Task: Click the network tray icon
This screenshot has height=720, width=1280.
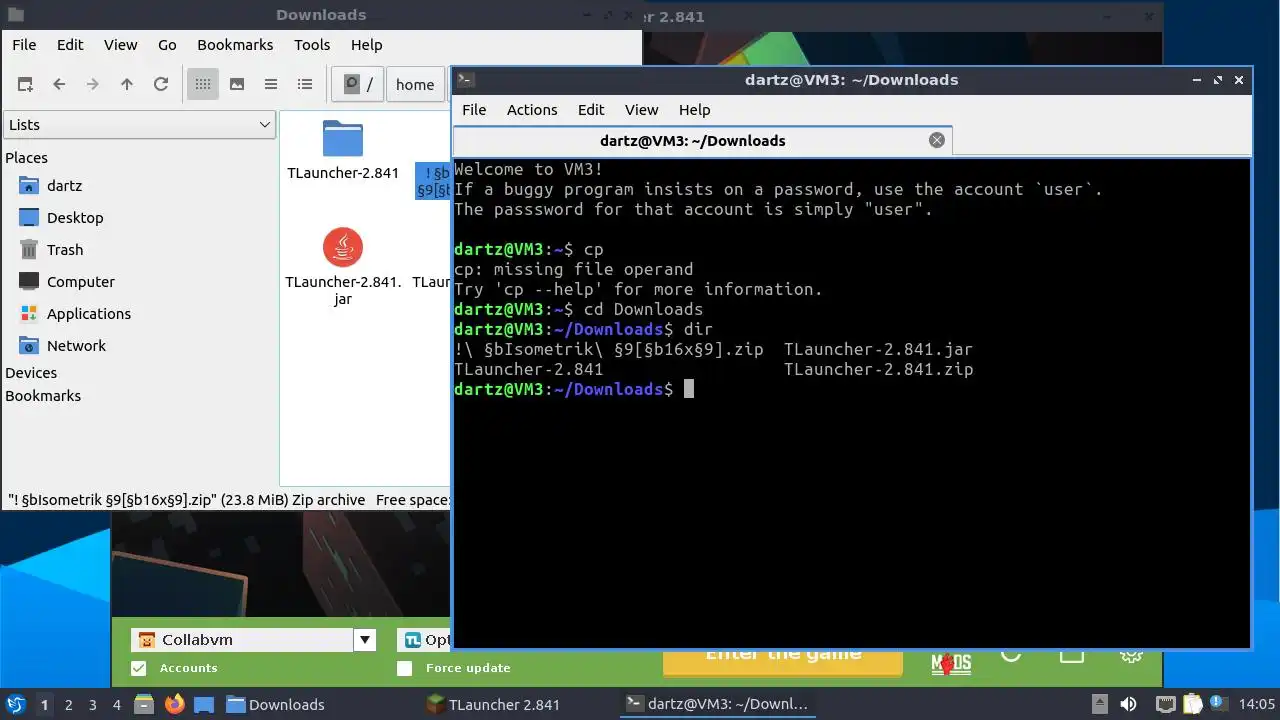Action: [1165, 704]
